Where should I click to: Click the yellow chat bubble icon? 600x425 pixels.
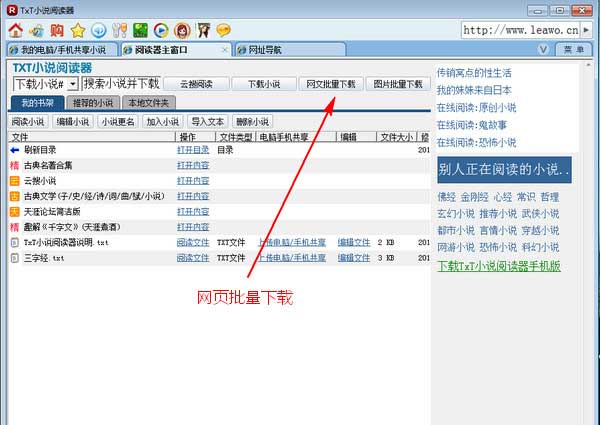point(223,30)
